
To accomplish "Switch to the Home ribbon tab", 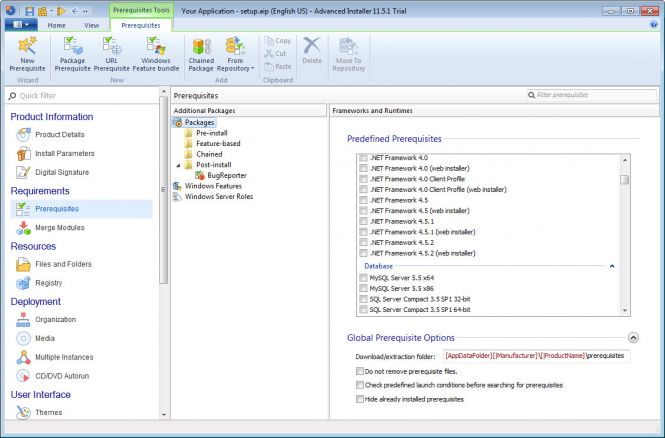I will click(x=56, y=23).
